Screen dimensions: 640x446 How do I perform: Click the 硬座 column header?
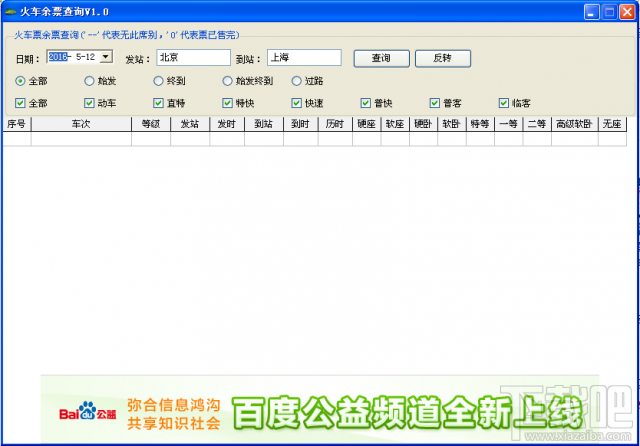click(367, 124)
